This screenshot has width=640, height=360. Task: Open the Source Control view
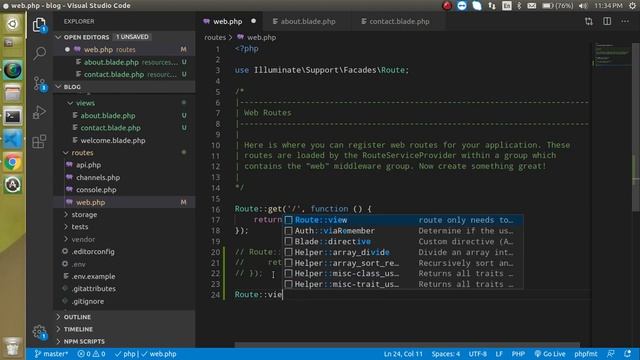pos(40,84)
